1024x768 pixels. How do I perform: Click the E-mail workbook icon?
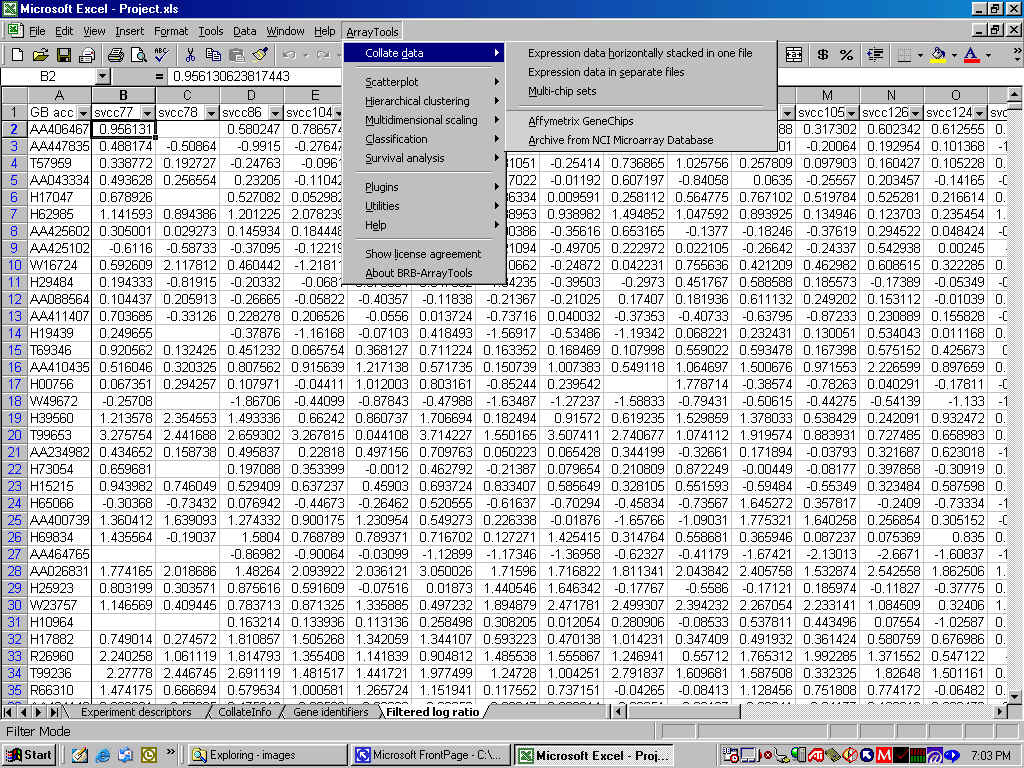point(86,55)
